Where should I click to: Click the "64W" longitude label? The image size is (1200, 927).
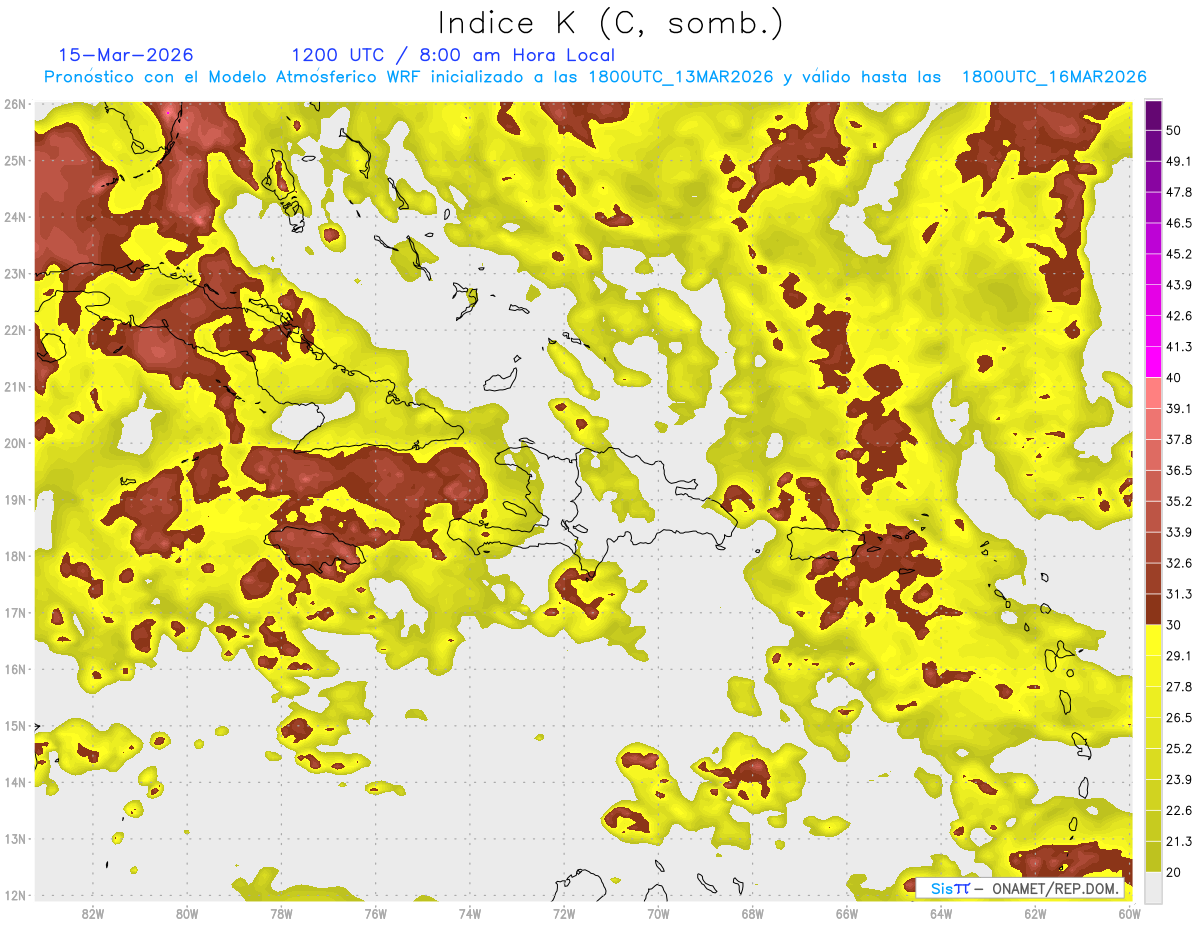(941, 913)
